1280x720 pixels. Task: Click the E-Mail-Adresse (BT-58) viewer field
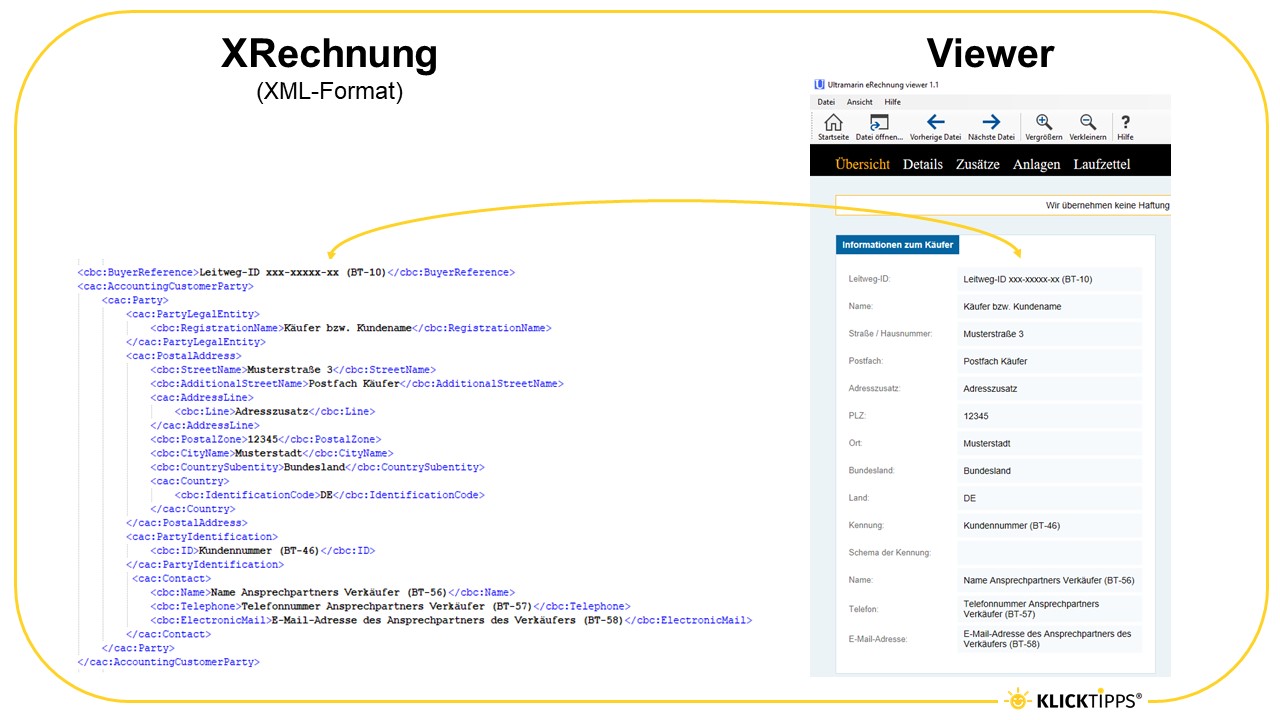(1049, 639)
